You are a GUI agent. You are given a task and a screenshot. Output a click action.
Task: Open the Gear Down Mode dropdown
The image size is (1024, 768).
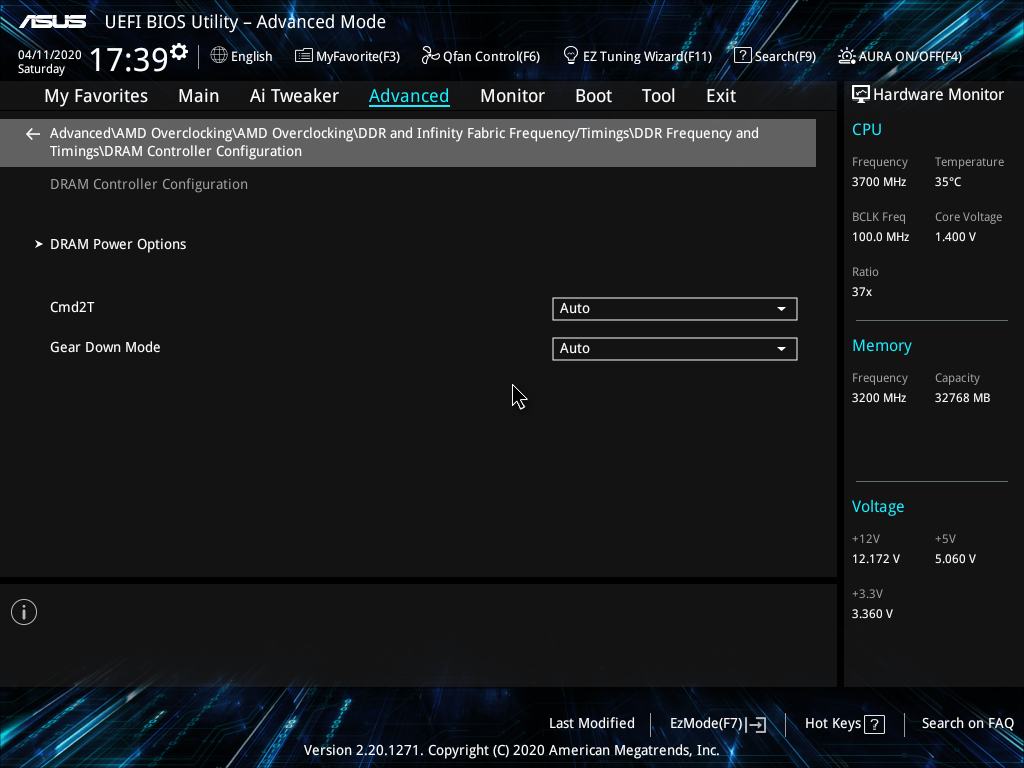675,349
